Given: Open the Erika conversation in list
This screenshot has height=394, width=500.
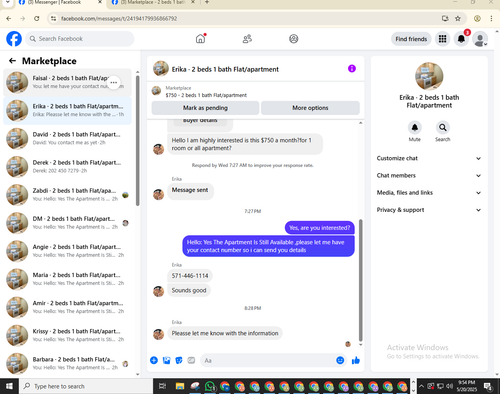Looking at the screenshot, I should click(67, 110).
